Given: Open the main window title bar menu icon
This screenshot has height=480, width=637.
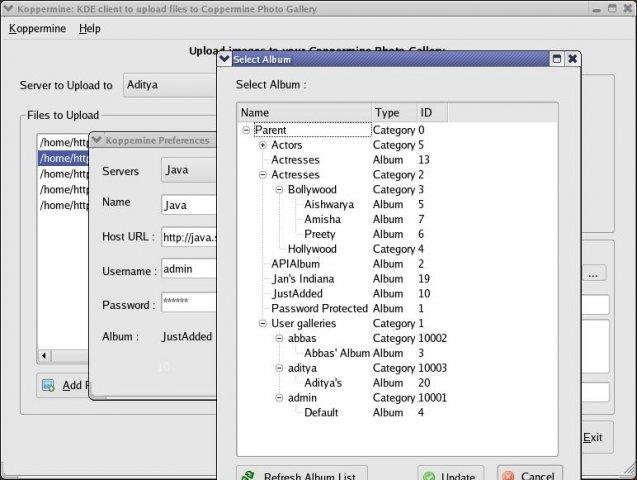Looking at the screenshot, I should (8, 9).
